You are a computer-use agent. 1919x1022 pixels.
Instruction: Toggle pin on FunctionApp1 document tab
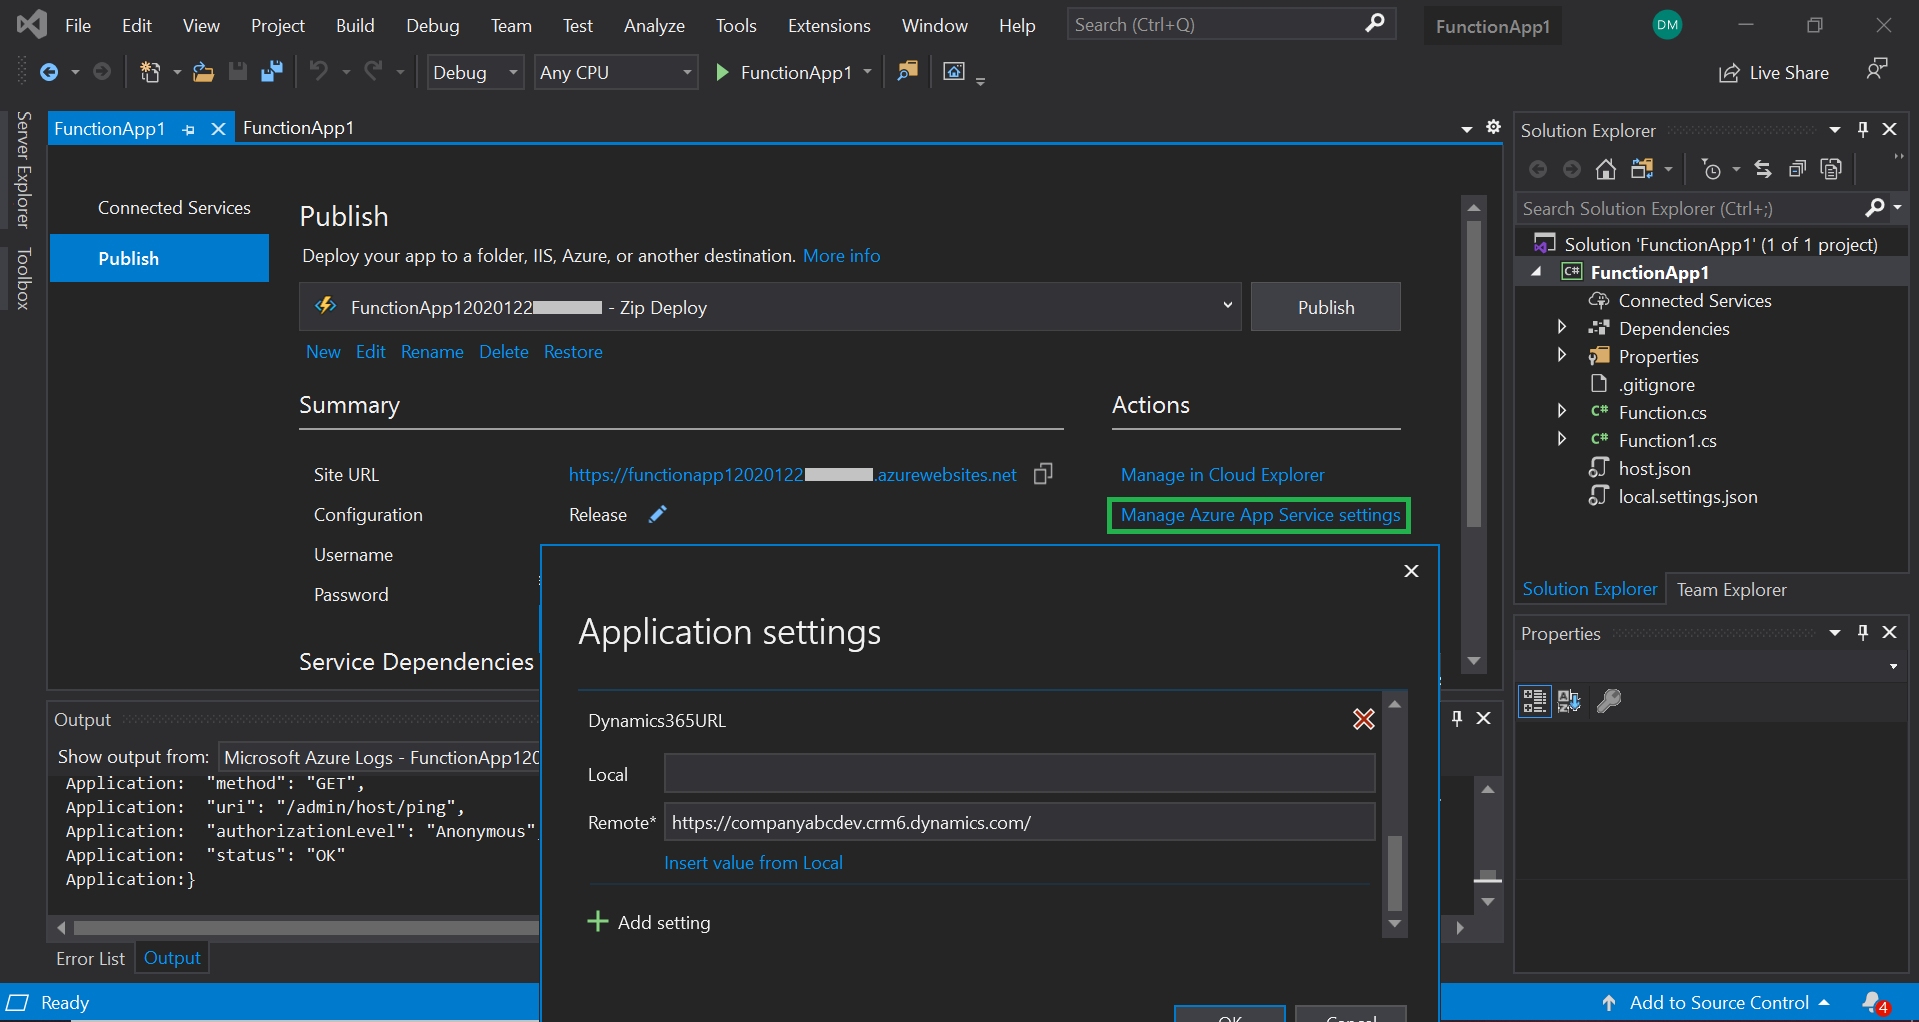[189, 129]
